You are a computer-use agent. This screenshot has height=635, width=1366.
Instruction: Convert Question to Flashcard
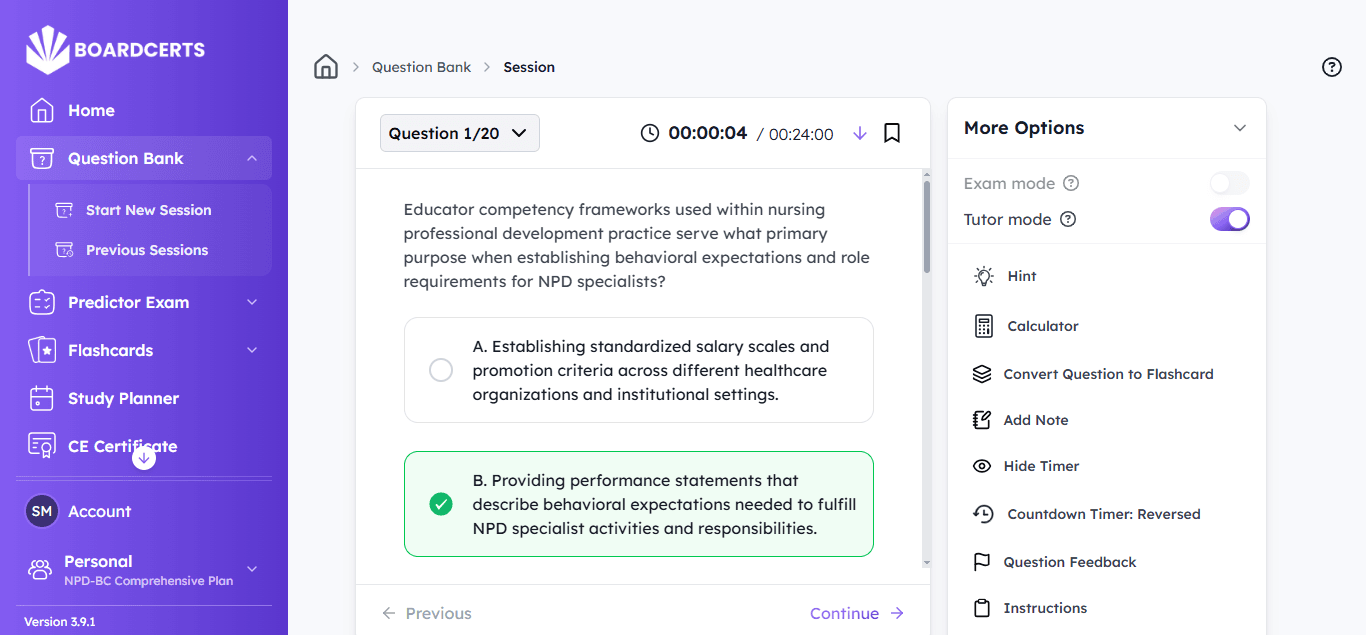pyautogui.click(x=1107, y=374)
